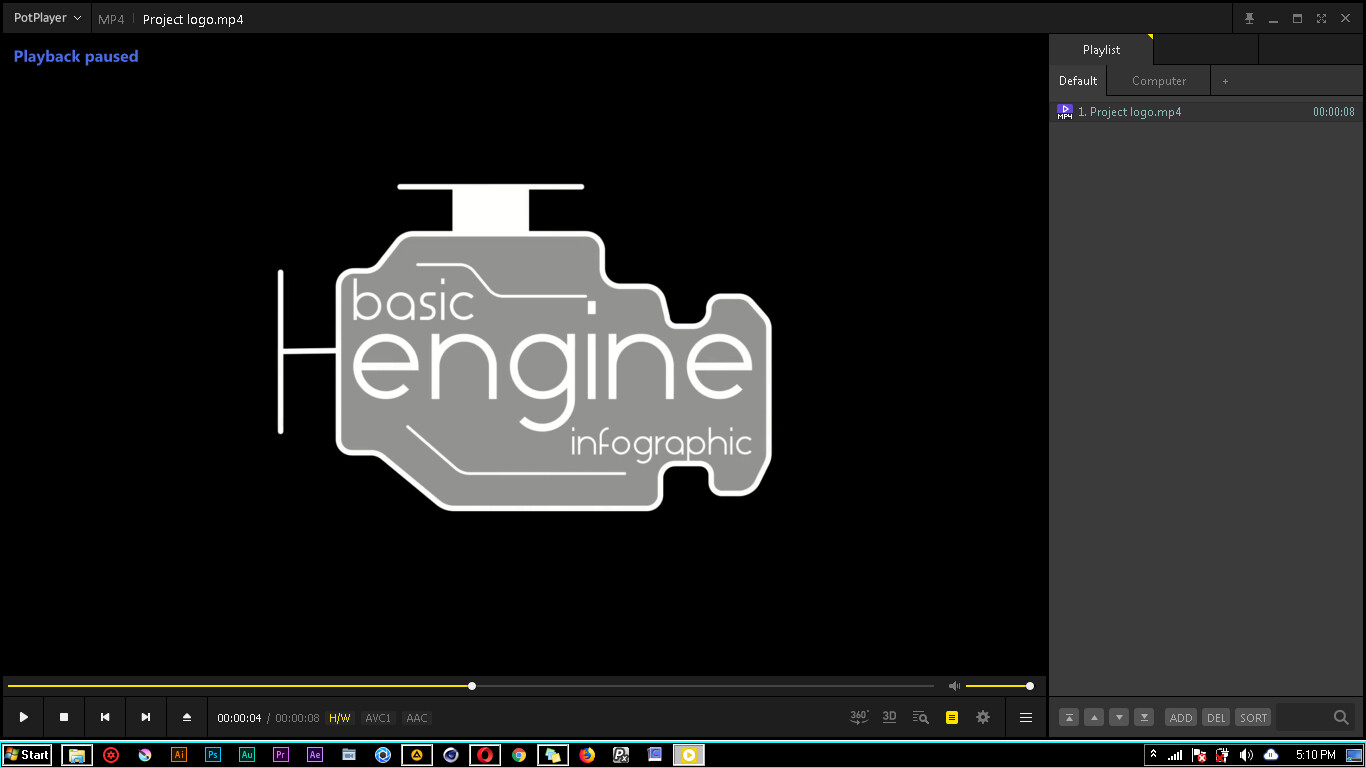This screenshot has height=768, width=1366.
Task: Enable 3D video mode
Action: tap(889, 717)
